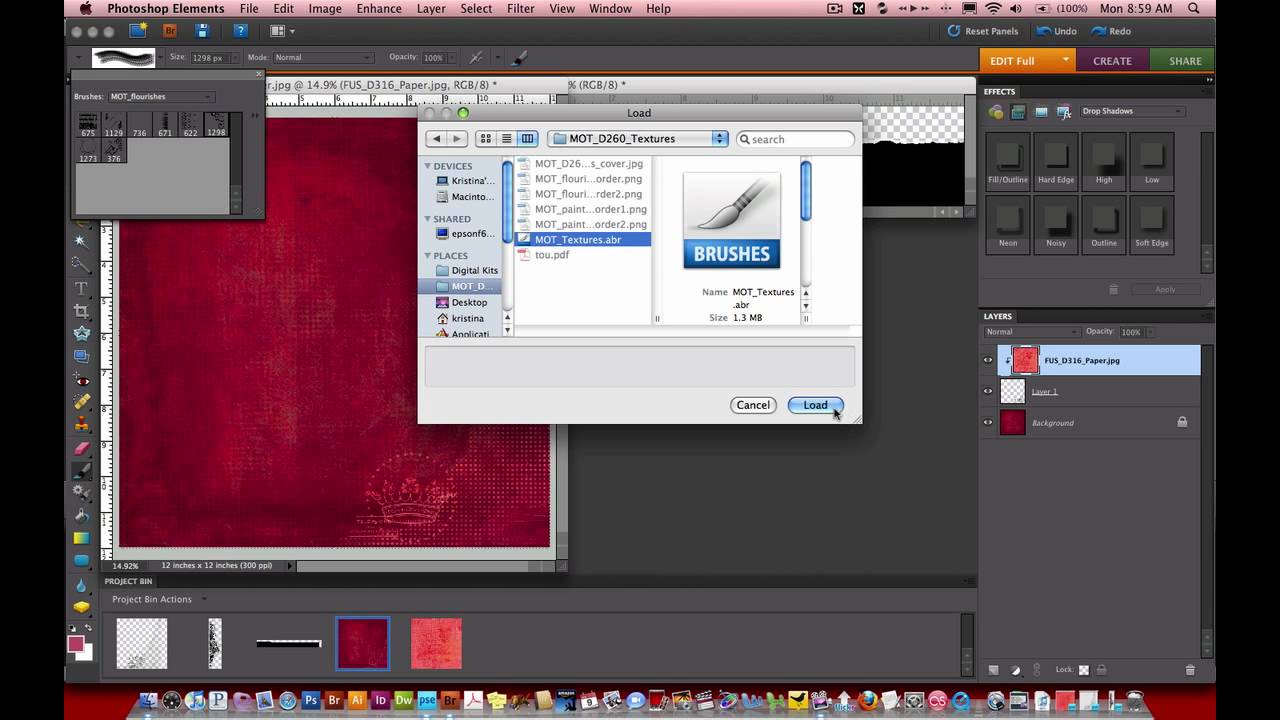Show Layer Styles category in Effects panel
Image resolution: width=1280 pixels, height=720 pixels.
tap(1018, 112)
